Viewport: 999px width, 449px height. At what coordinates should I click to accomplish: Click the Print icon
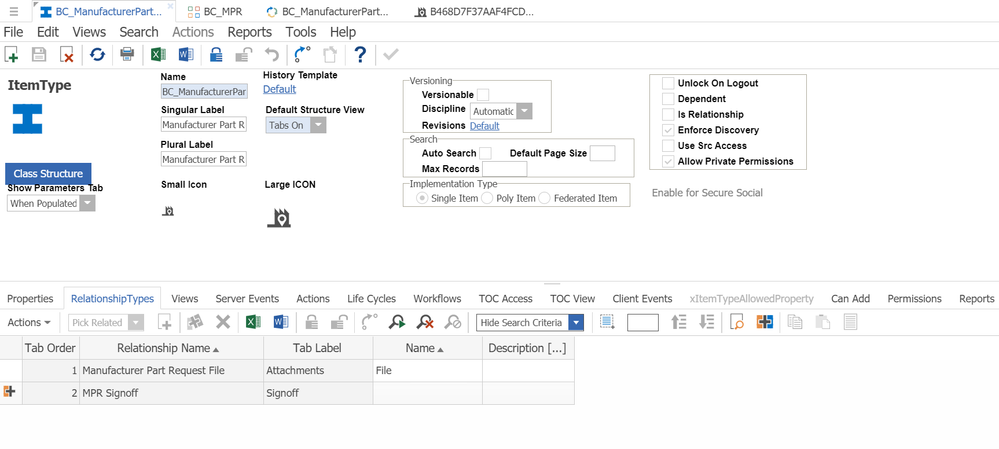pyautogui.click(x=127, y=55)
